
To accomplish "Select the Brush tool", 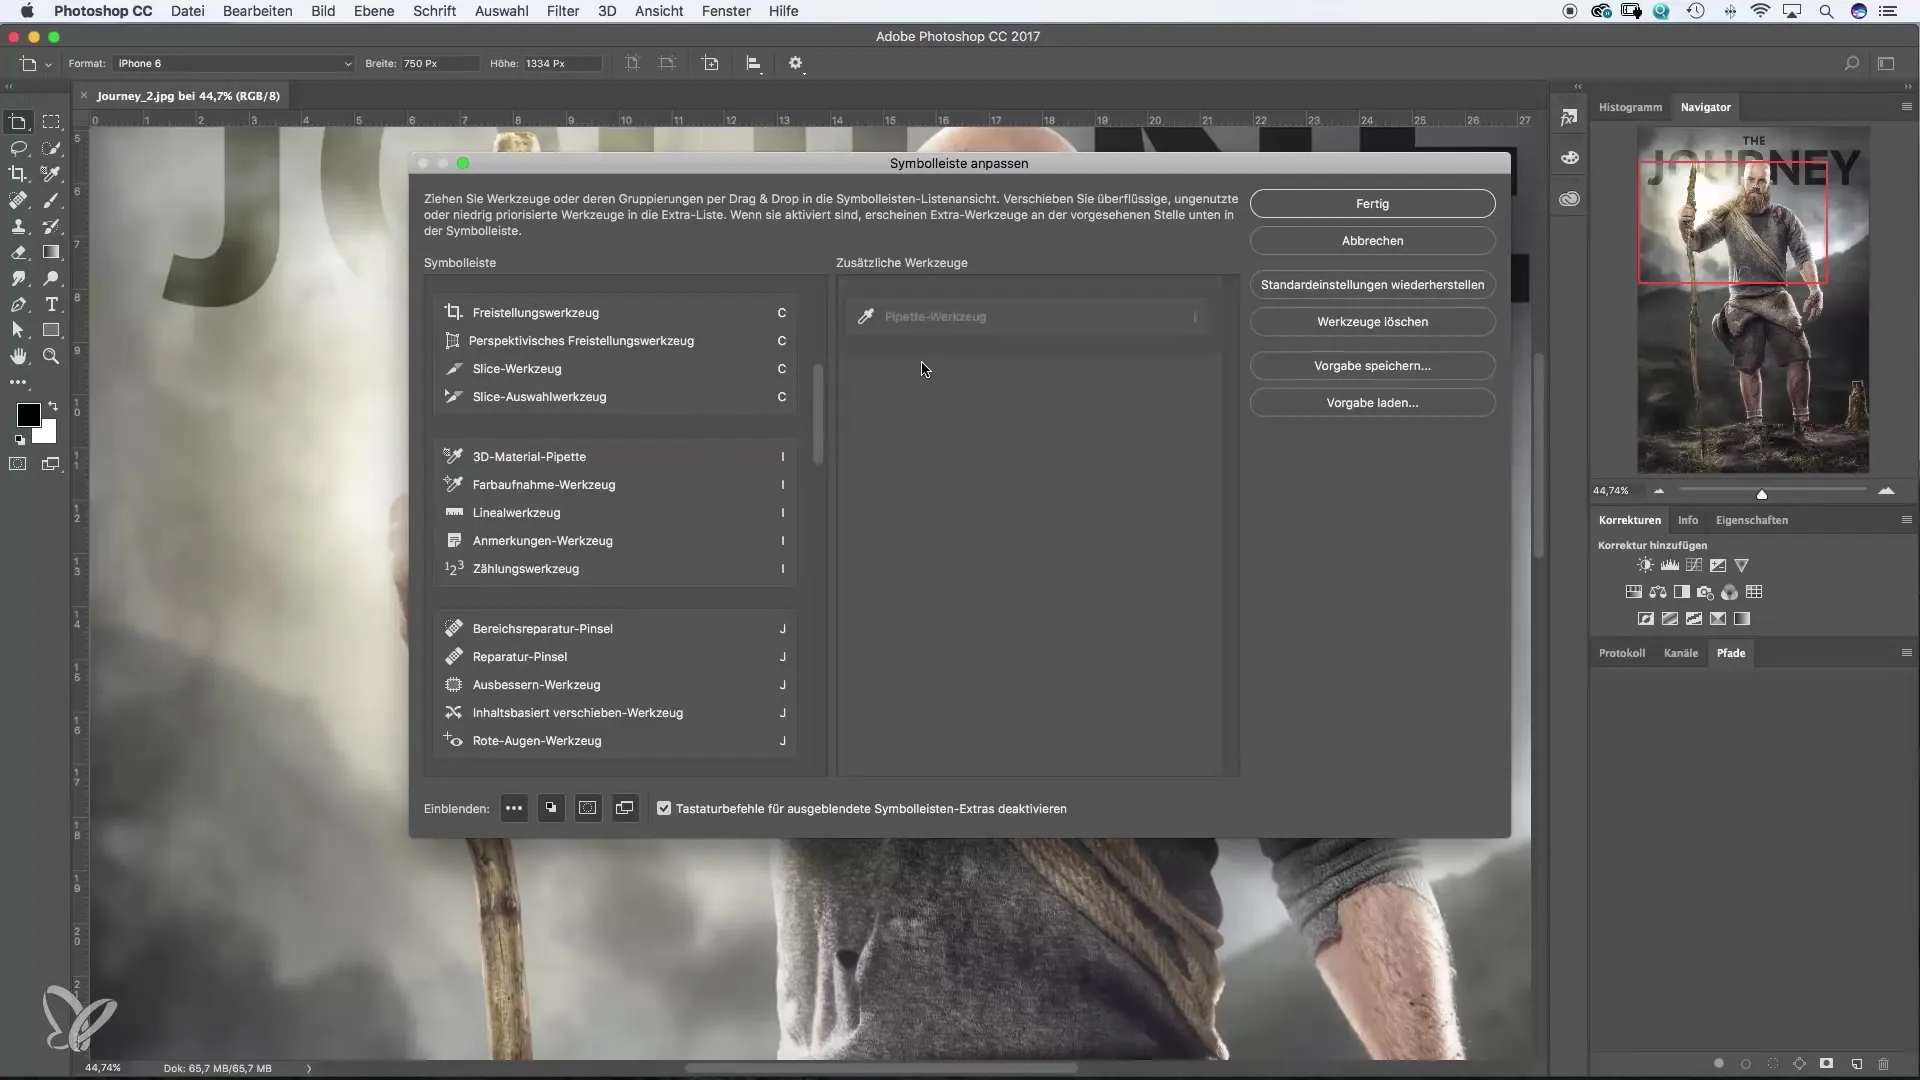I will click(51, 200).
